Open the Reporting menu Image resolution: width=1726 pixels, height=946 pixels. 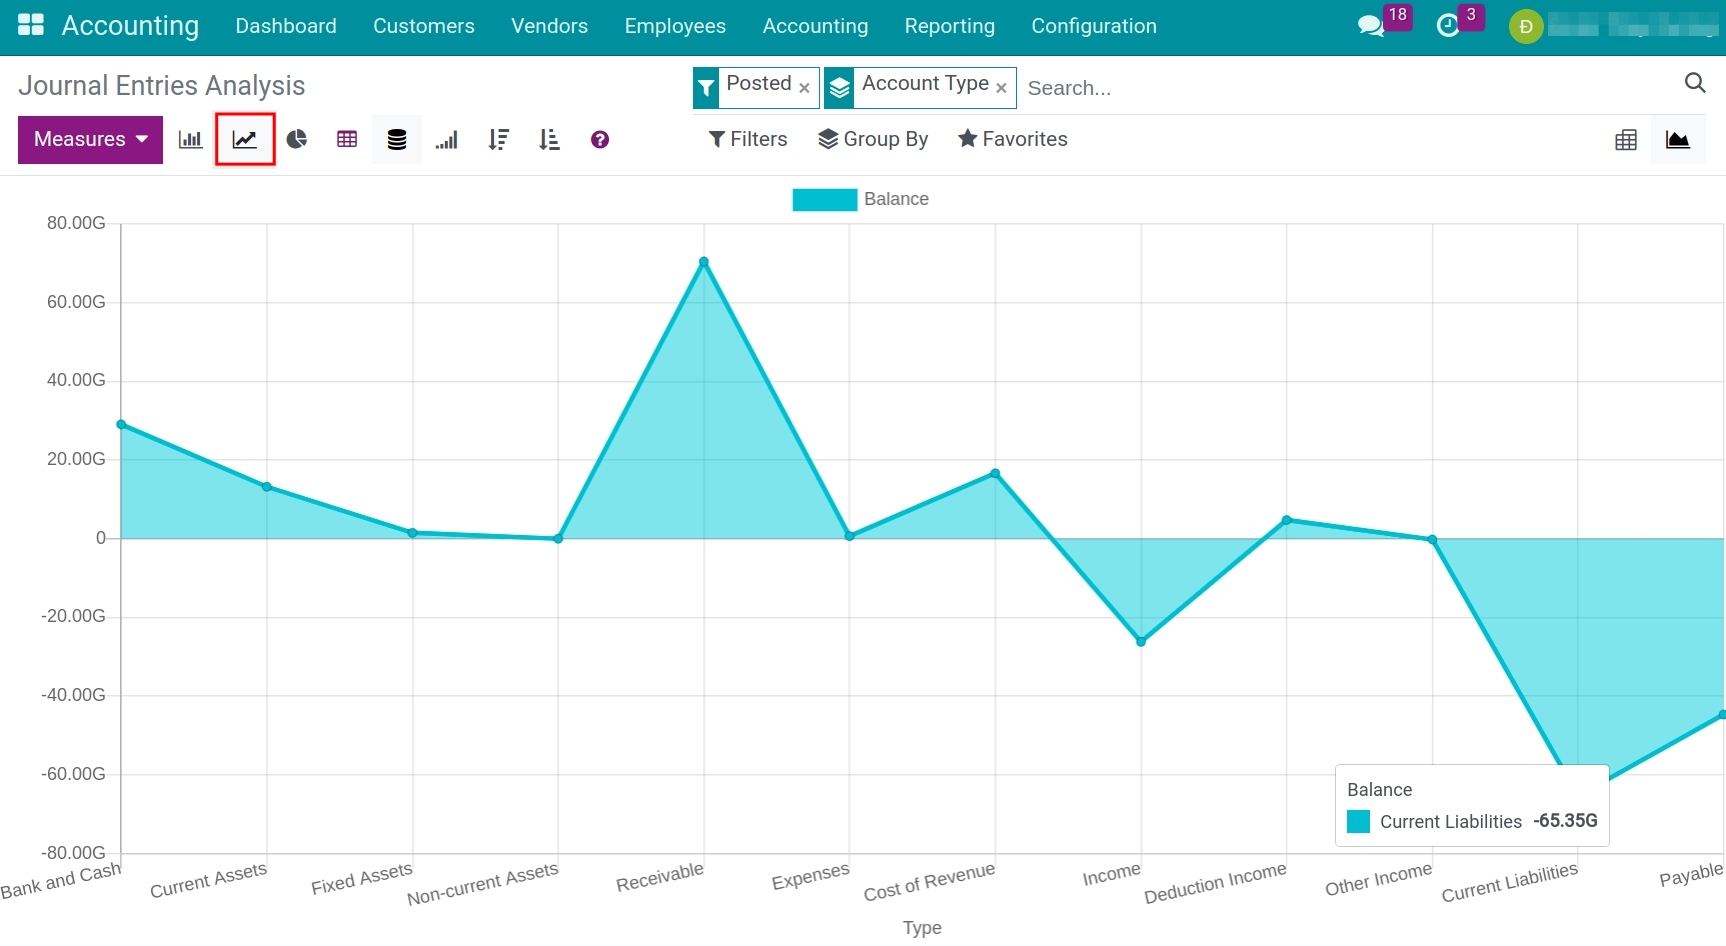(948, 26)
